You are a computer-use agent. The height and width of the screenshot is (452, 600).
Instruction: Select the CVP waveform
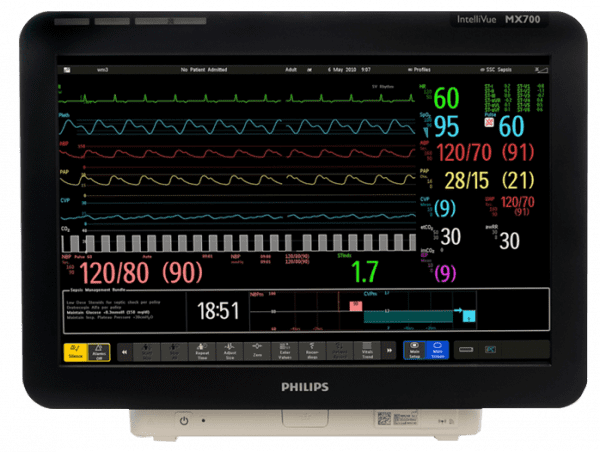237,217
